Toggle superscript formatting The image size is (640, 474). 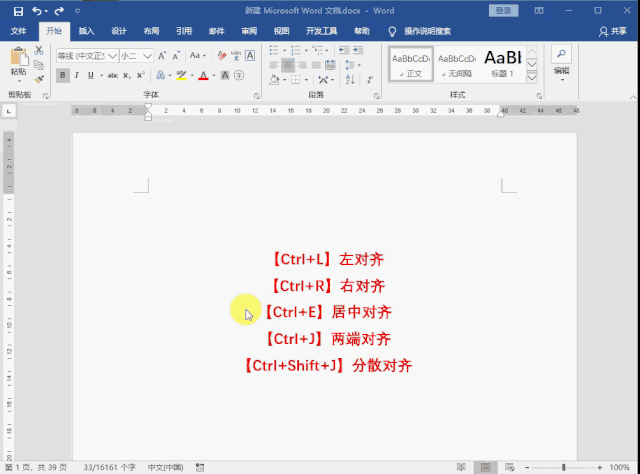(141, 75)
